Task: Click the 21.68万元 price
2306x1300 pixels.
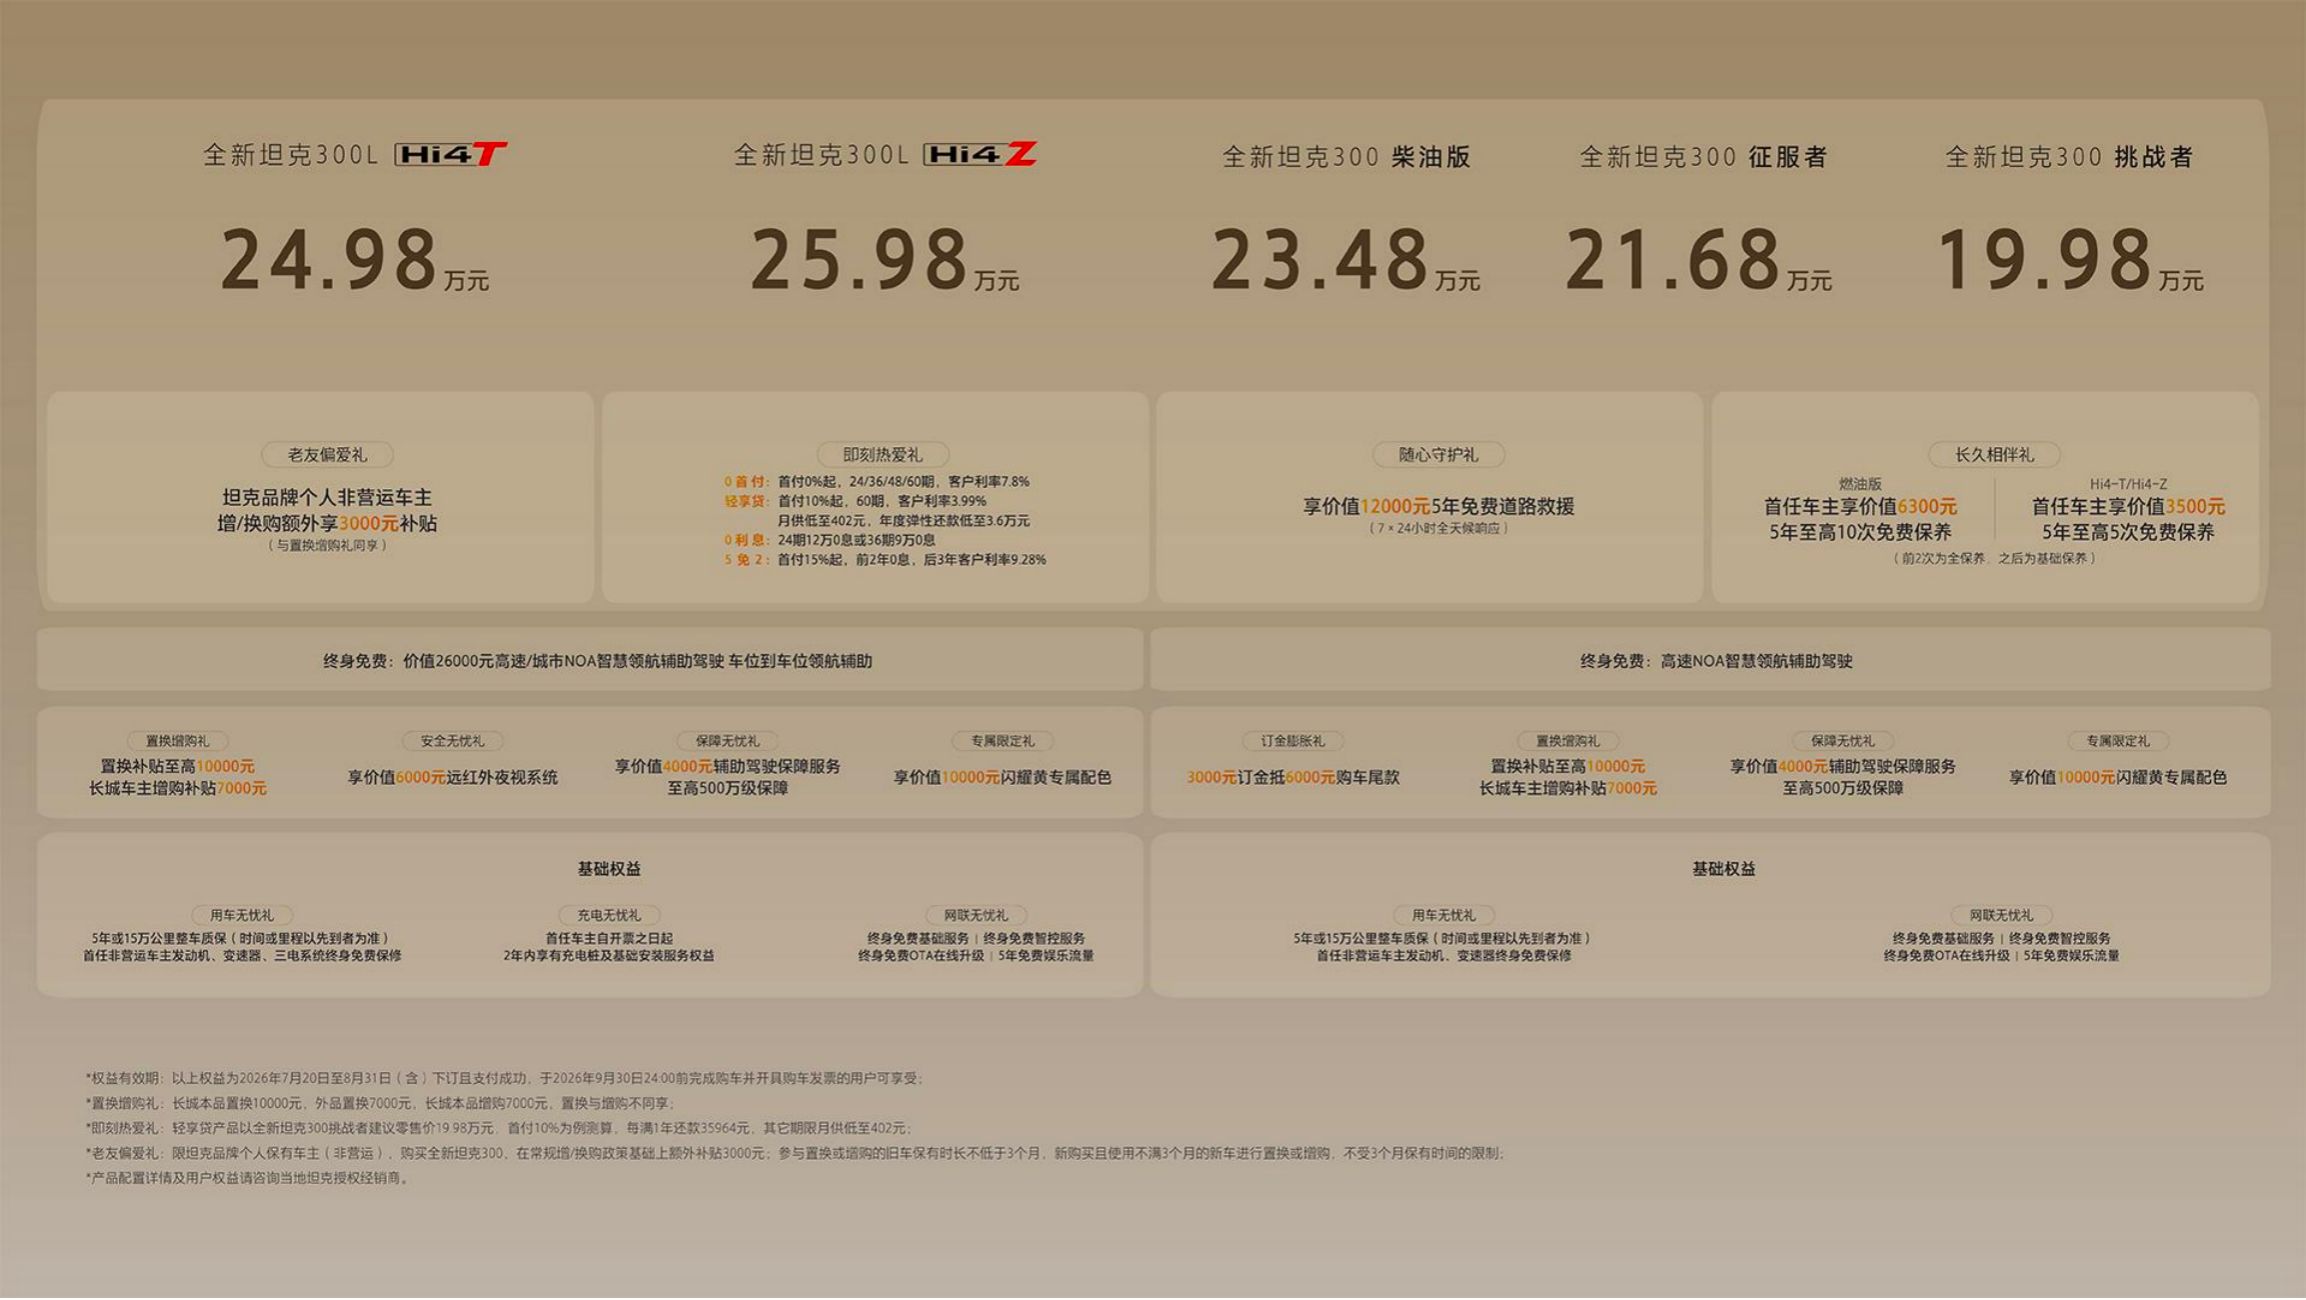Action: coord(1698,260)
